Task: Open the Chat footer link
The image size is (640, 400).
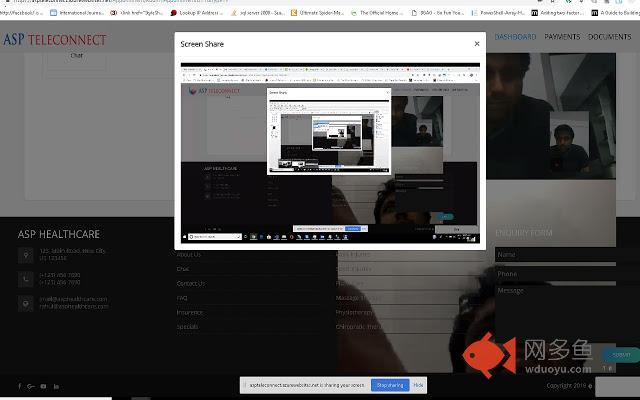Action: pos(183,269)
